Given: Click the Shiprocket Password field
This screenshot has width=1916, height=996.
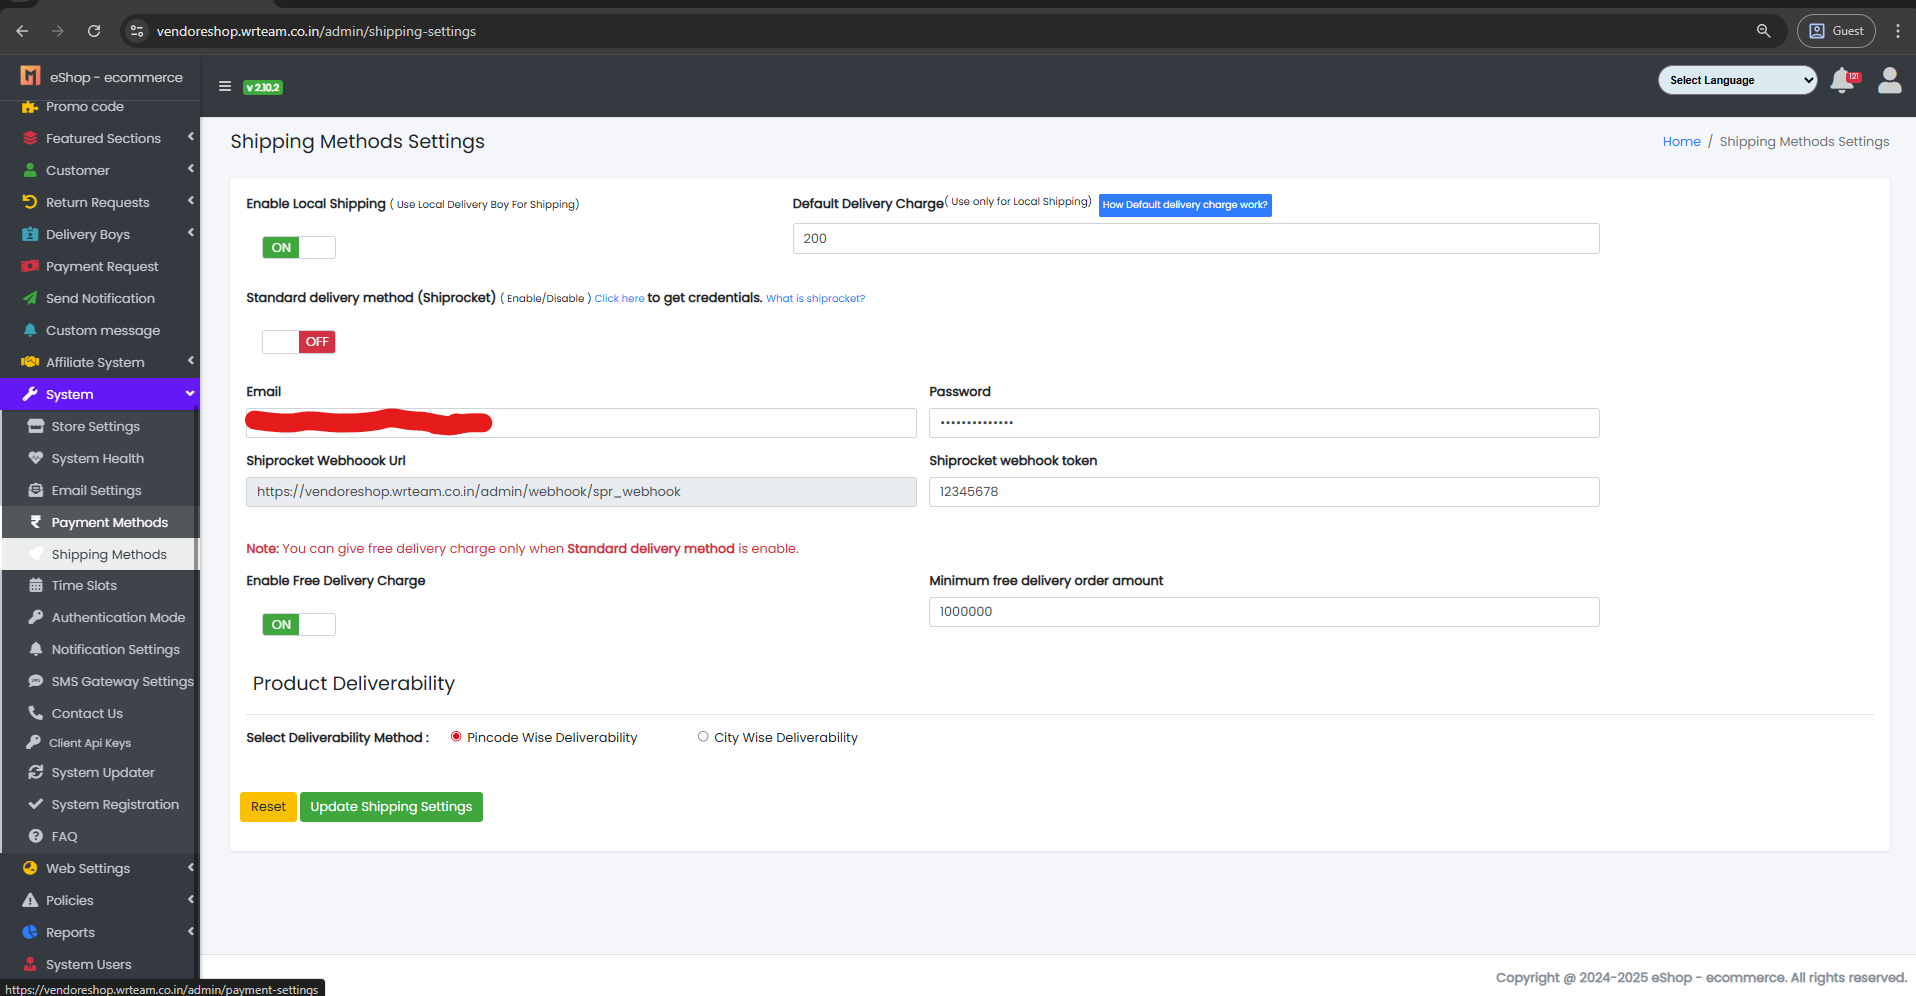Looking at the screenshot, I should point(1264,423).
